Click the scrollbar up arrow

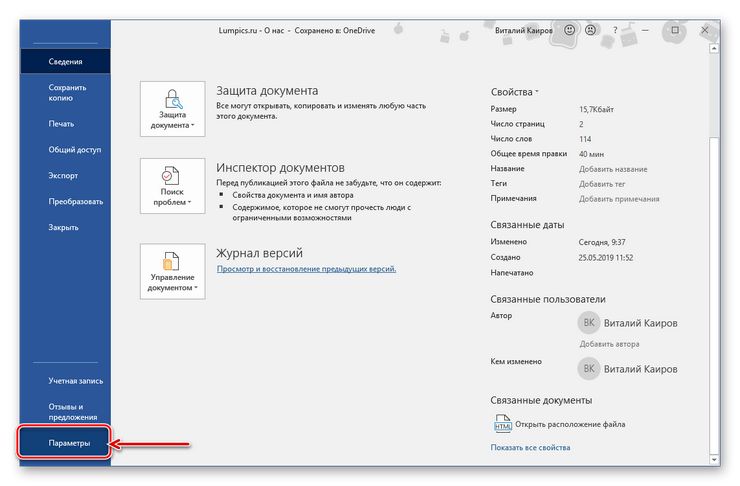click(x=715, y=48)
